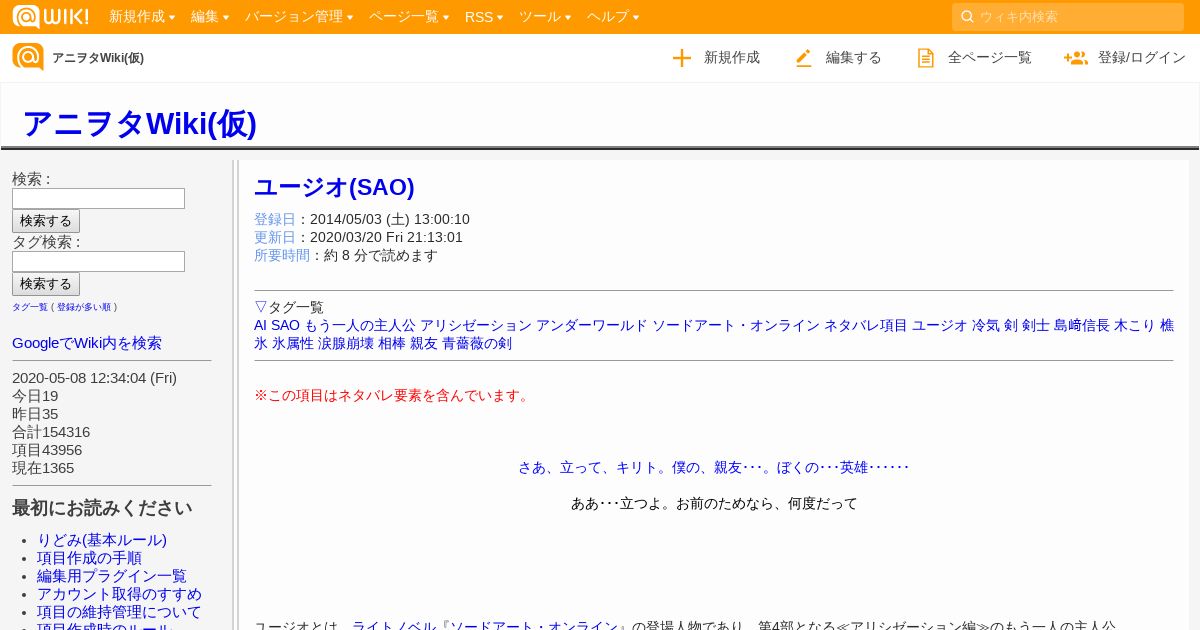Screen dimensions: 1200x630
Task: Click the 項目43956 counter text
Action: pyautogui.click(x=47, y=450)
